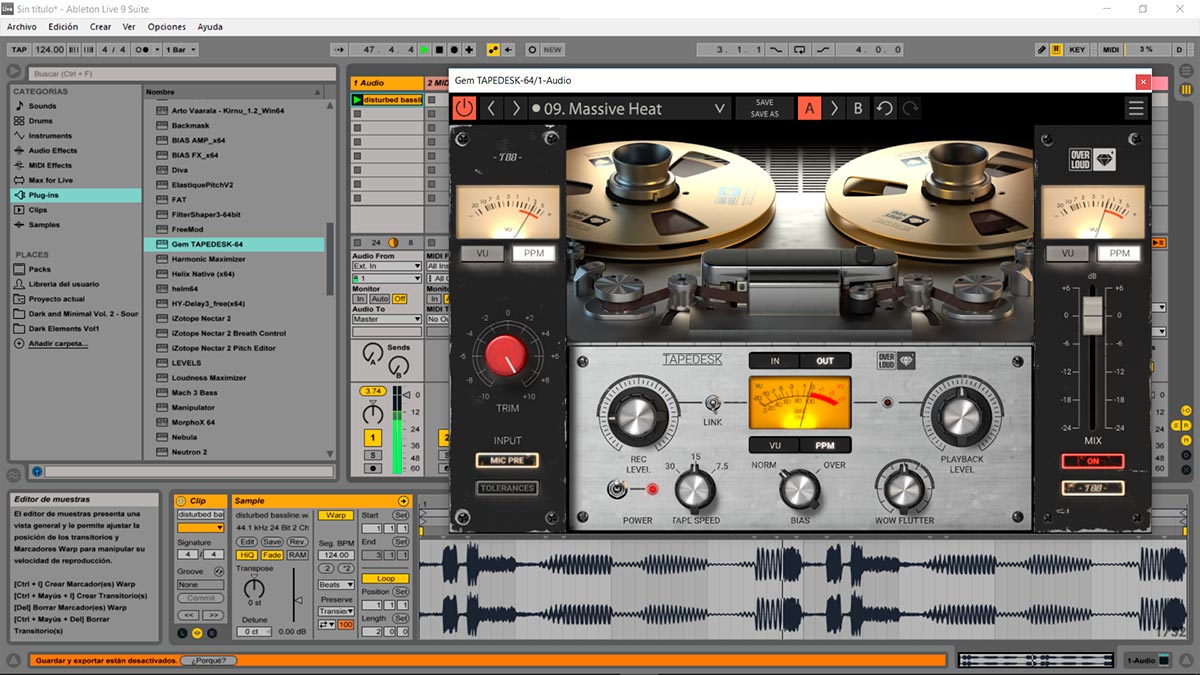The height and width of the screenshot is (675, 1200).
Task: Open the TAPEDESK hamburger menu
Action: click(x=1136, y=109)
